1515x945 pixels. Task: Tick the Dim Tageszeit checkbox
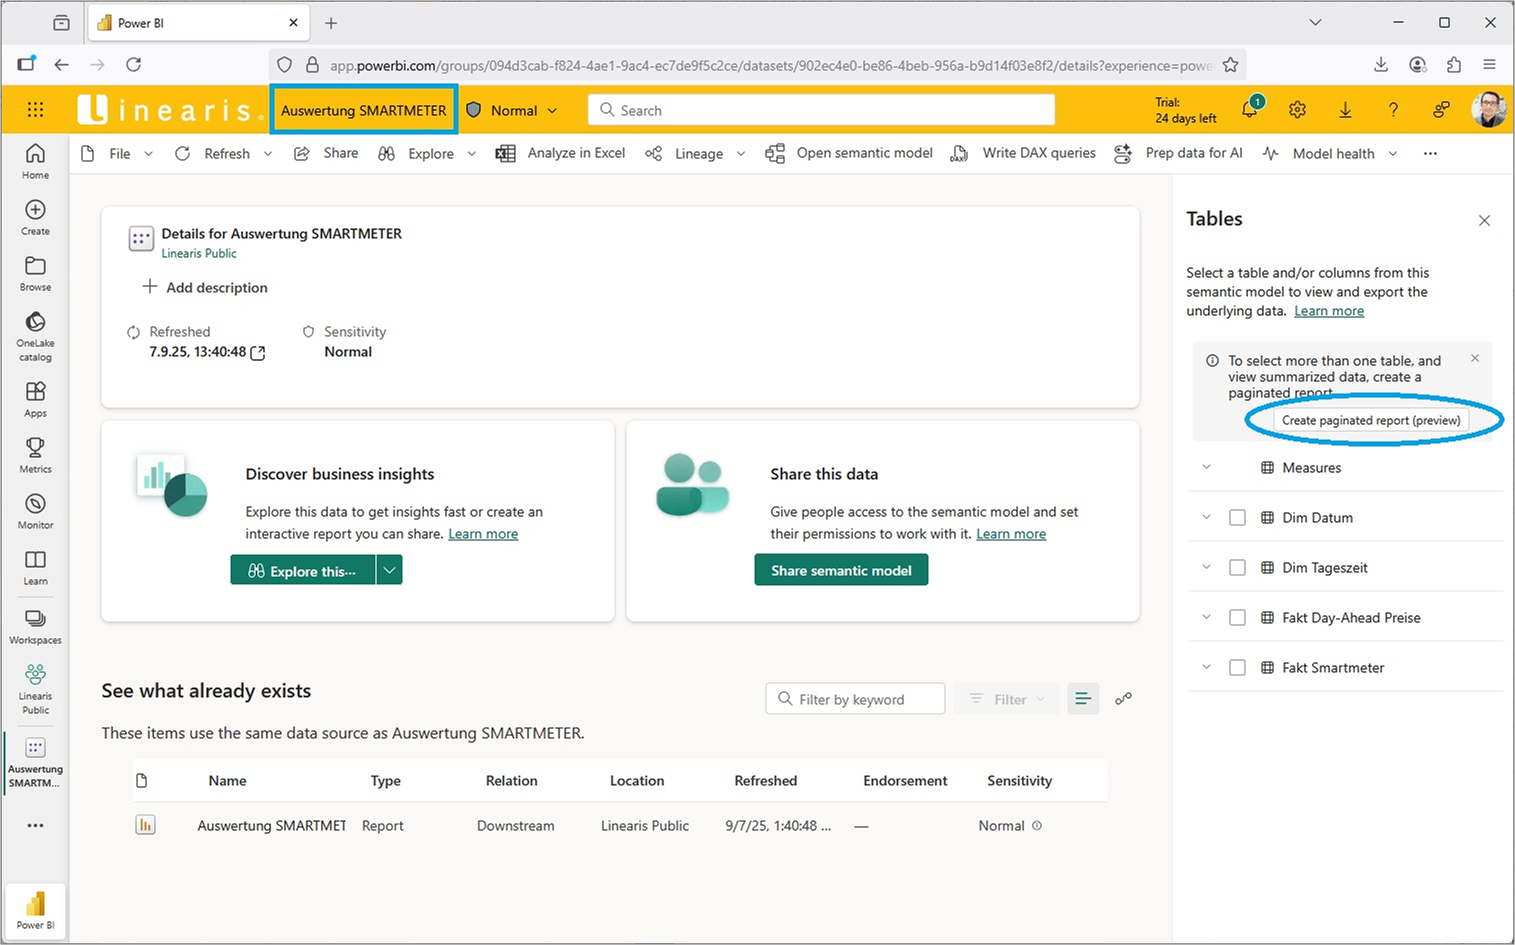click(1237, 567)
